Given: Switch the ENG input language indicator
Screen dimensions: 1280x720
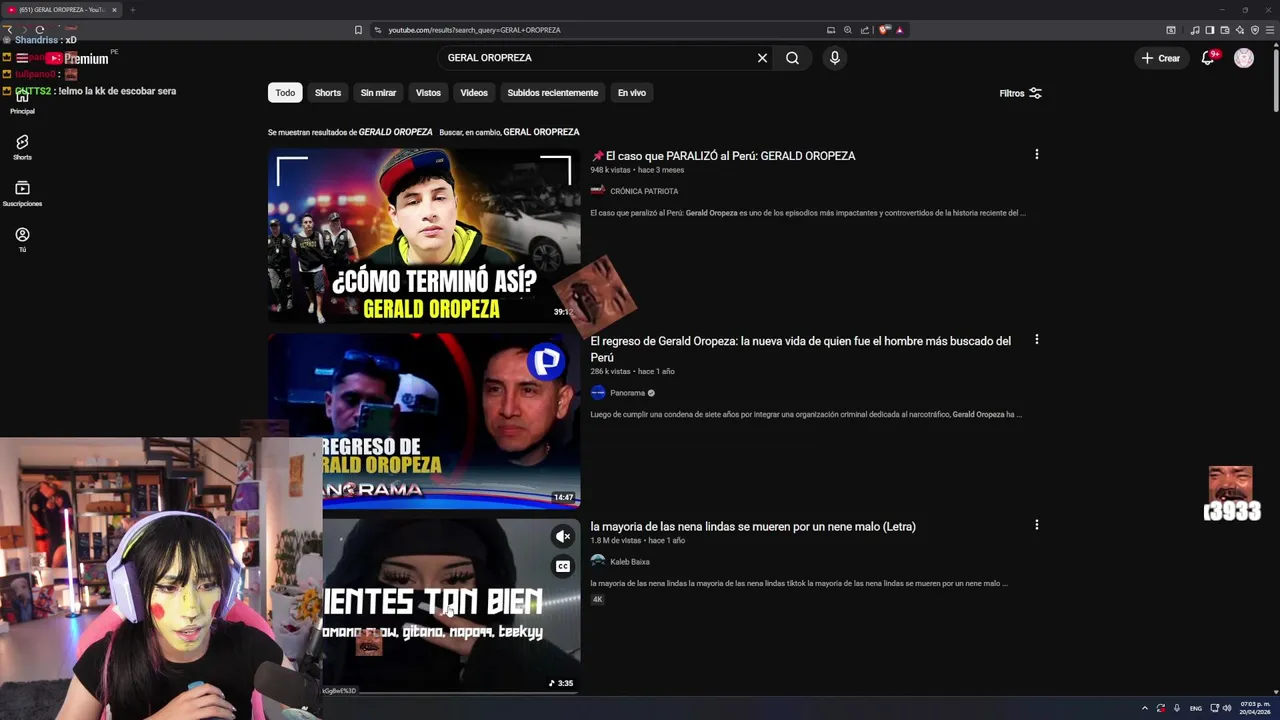Looking at the screenshot, I should click(1195, 708).
